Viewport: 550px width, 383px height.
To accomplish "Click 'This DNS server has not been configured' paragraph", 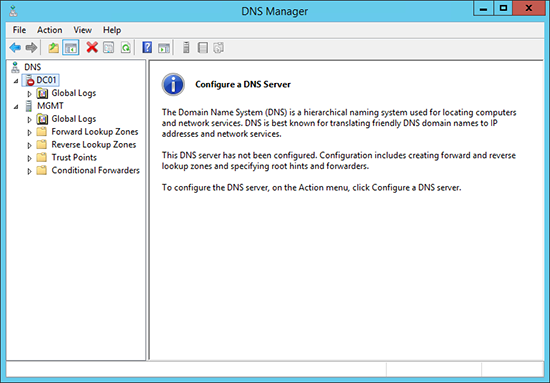I will (339, 161).
